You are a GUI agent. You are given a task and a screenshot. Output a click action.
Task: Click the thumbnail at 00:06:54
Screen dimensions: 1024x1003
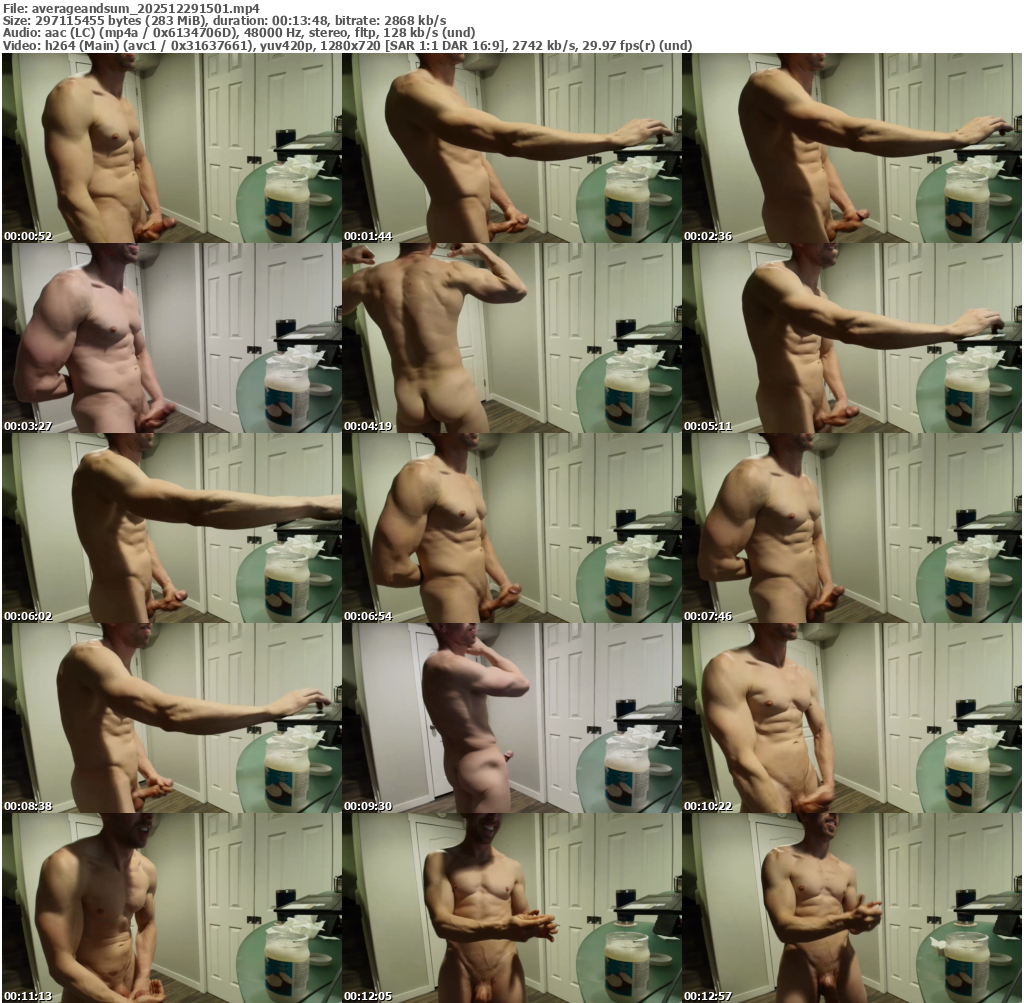tap(511, 528)
